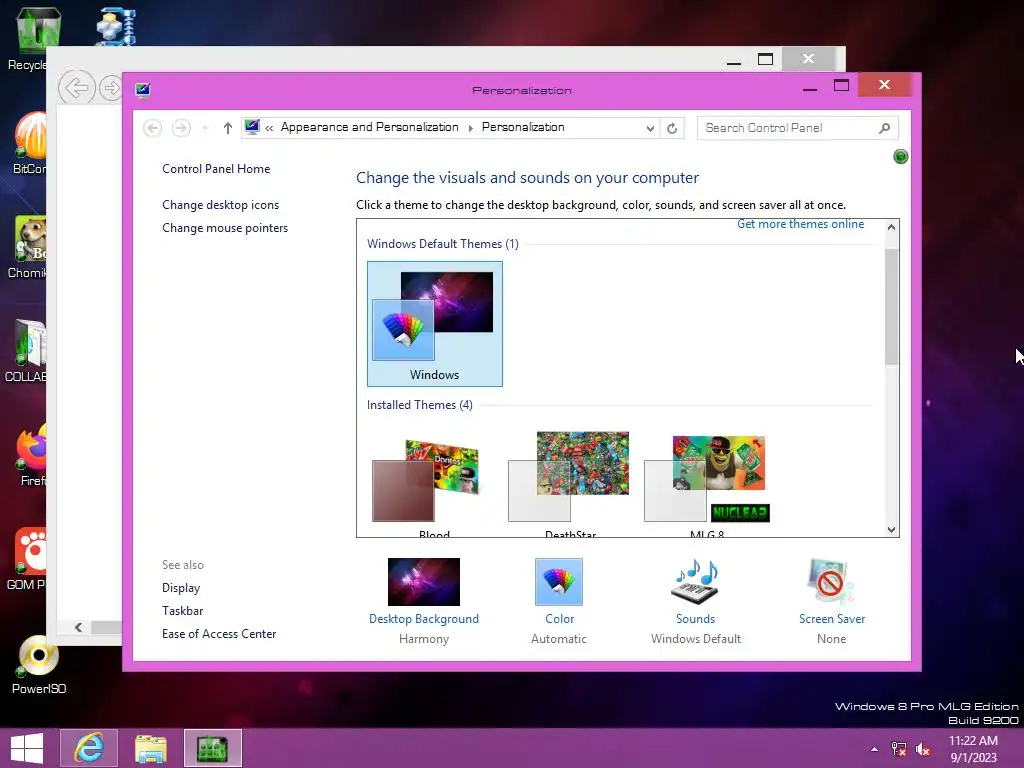1024x768 pixels.
Task: Select Appearance and Personalization breadcrumb
Action: [x=370, y=127]
